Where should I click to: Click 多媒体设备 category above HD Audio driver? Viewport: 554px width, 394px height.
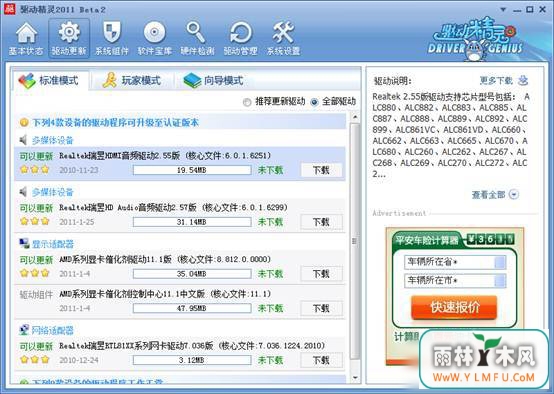(52, 192)
